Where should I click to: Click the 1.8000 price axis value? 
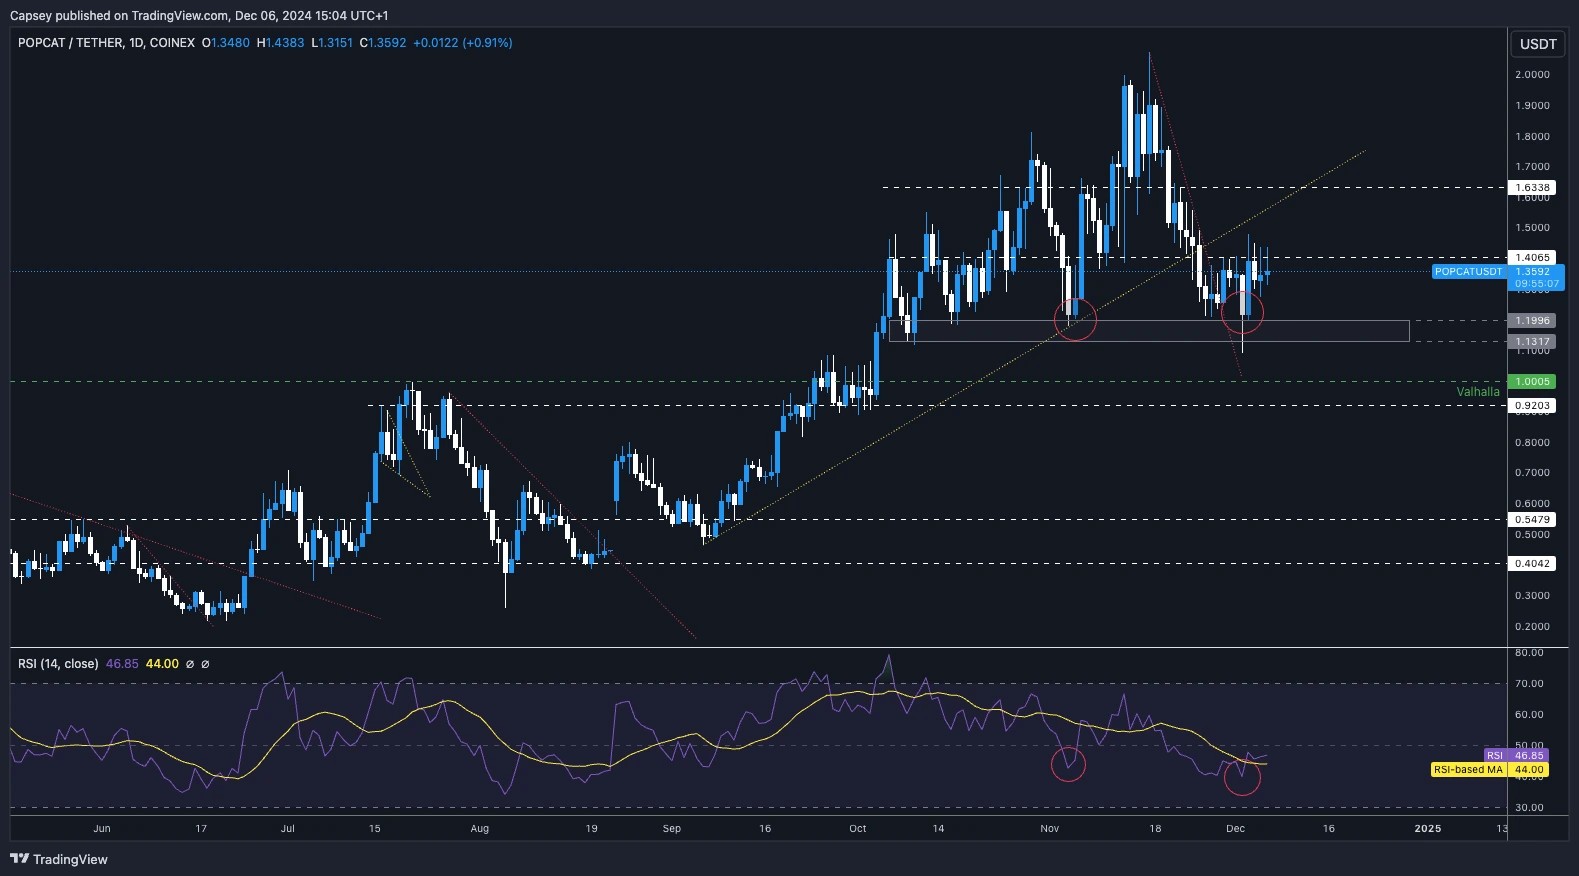(1533, 137)
